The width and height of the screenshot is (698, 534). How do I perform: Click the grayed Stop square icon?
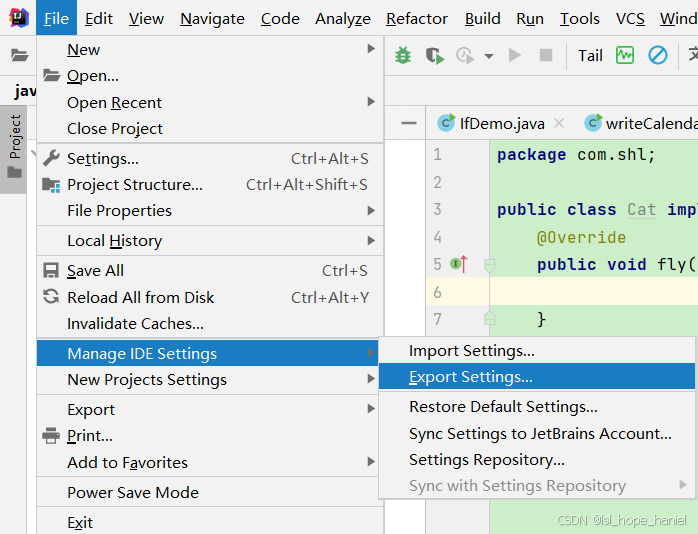tap(546, 55)
